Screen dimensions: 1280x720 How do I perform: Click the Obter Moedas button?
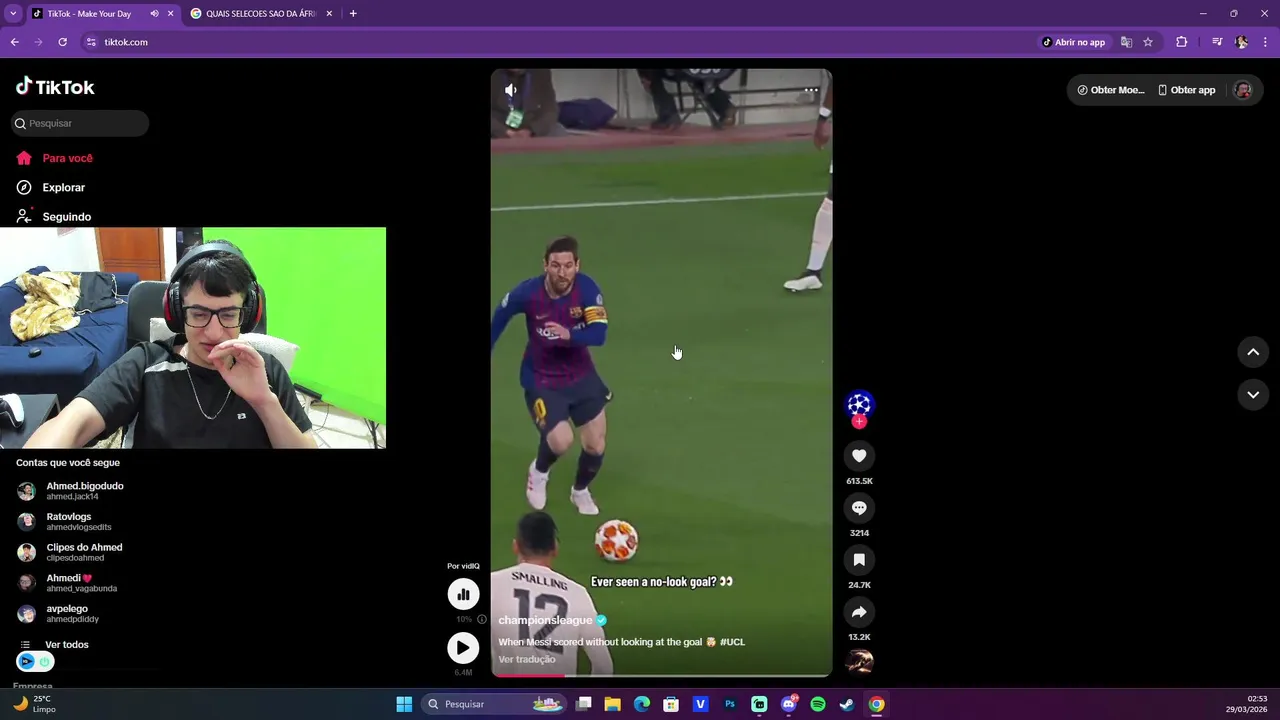(x=1110, y=90)
